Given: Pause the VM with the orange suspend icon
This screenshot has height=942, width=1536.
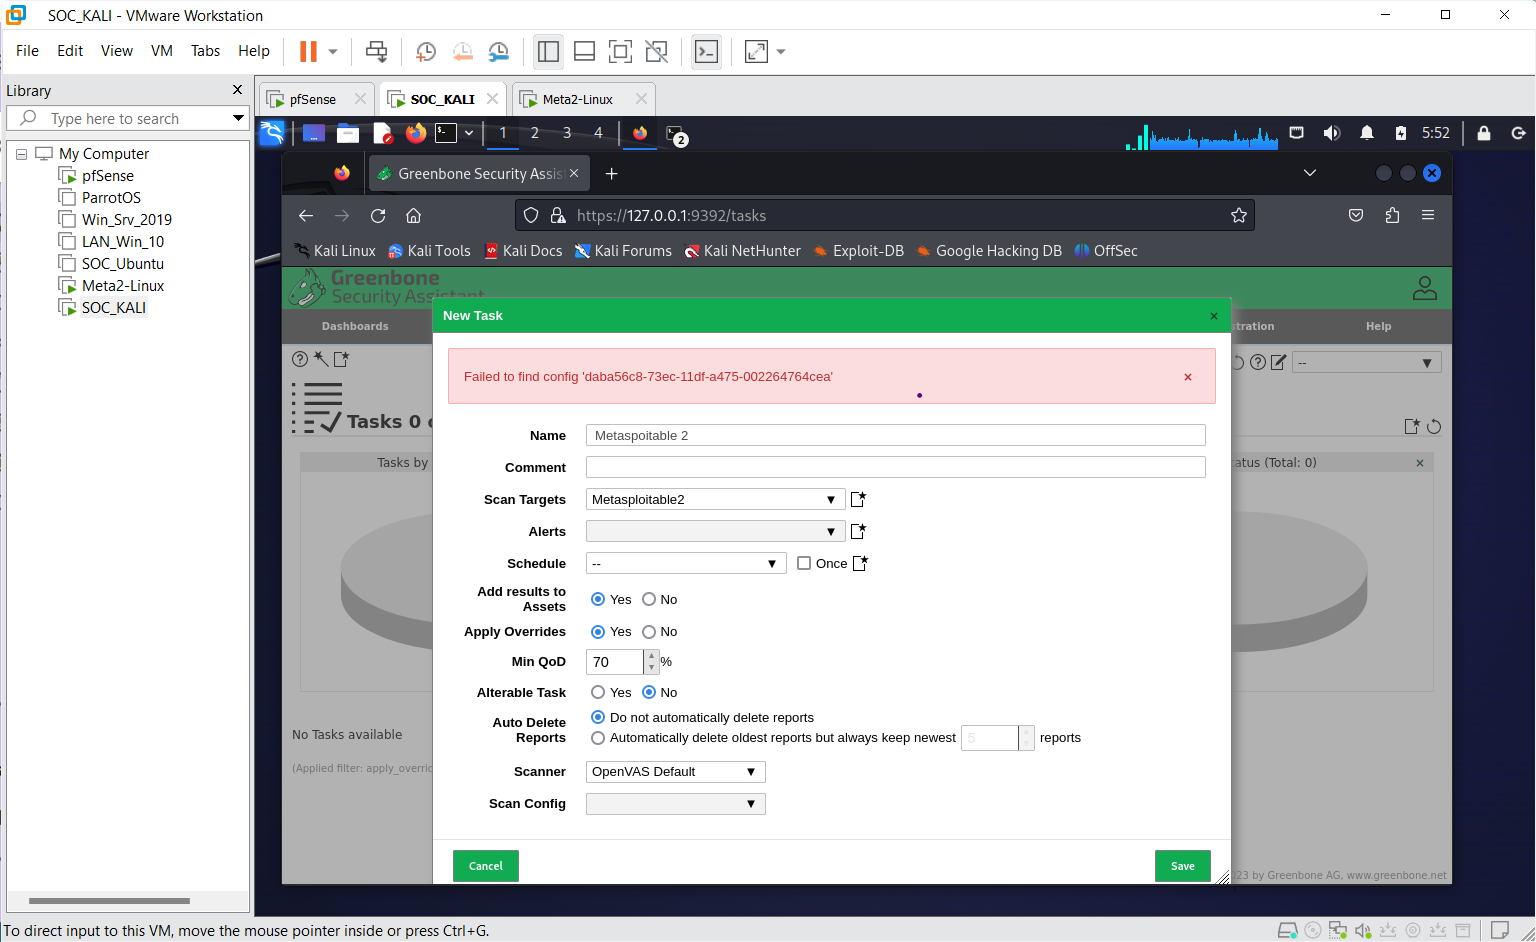Looking at the screenshot, I should (x=308, y=51).
